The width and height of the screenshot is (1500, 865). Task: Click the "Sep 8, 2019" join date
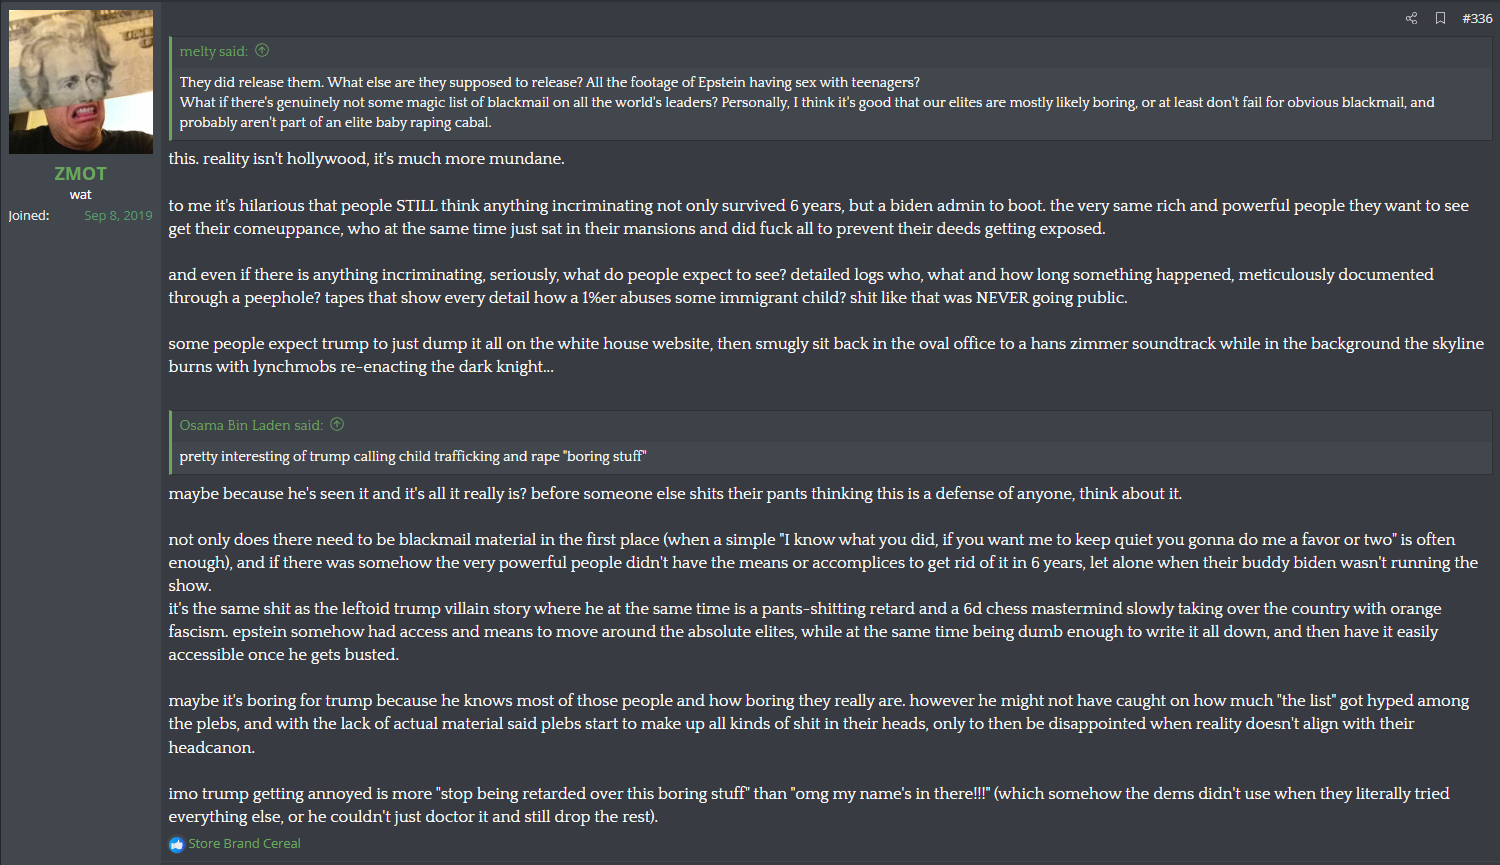point(118,215)
